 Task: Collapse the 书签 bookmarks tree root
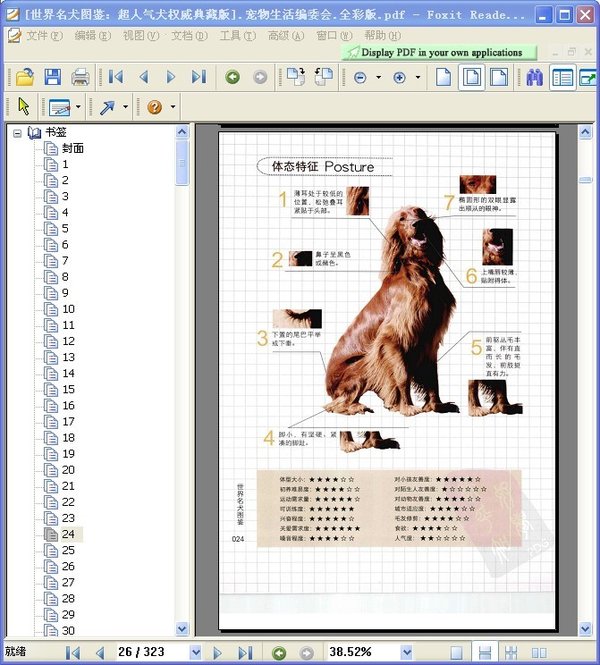click(x=17, y=132)
